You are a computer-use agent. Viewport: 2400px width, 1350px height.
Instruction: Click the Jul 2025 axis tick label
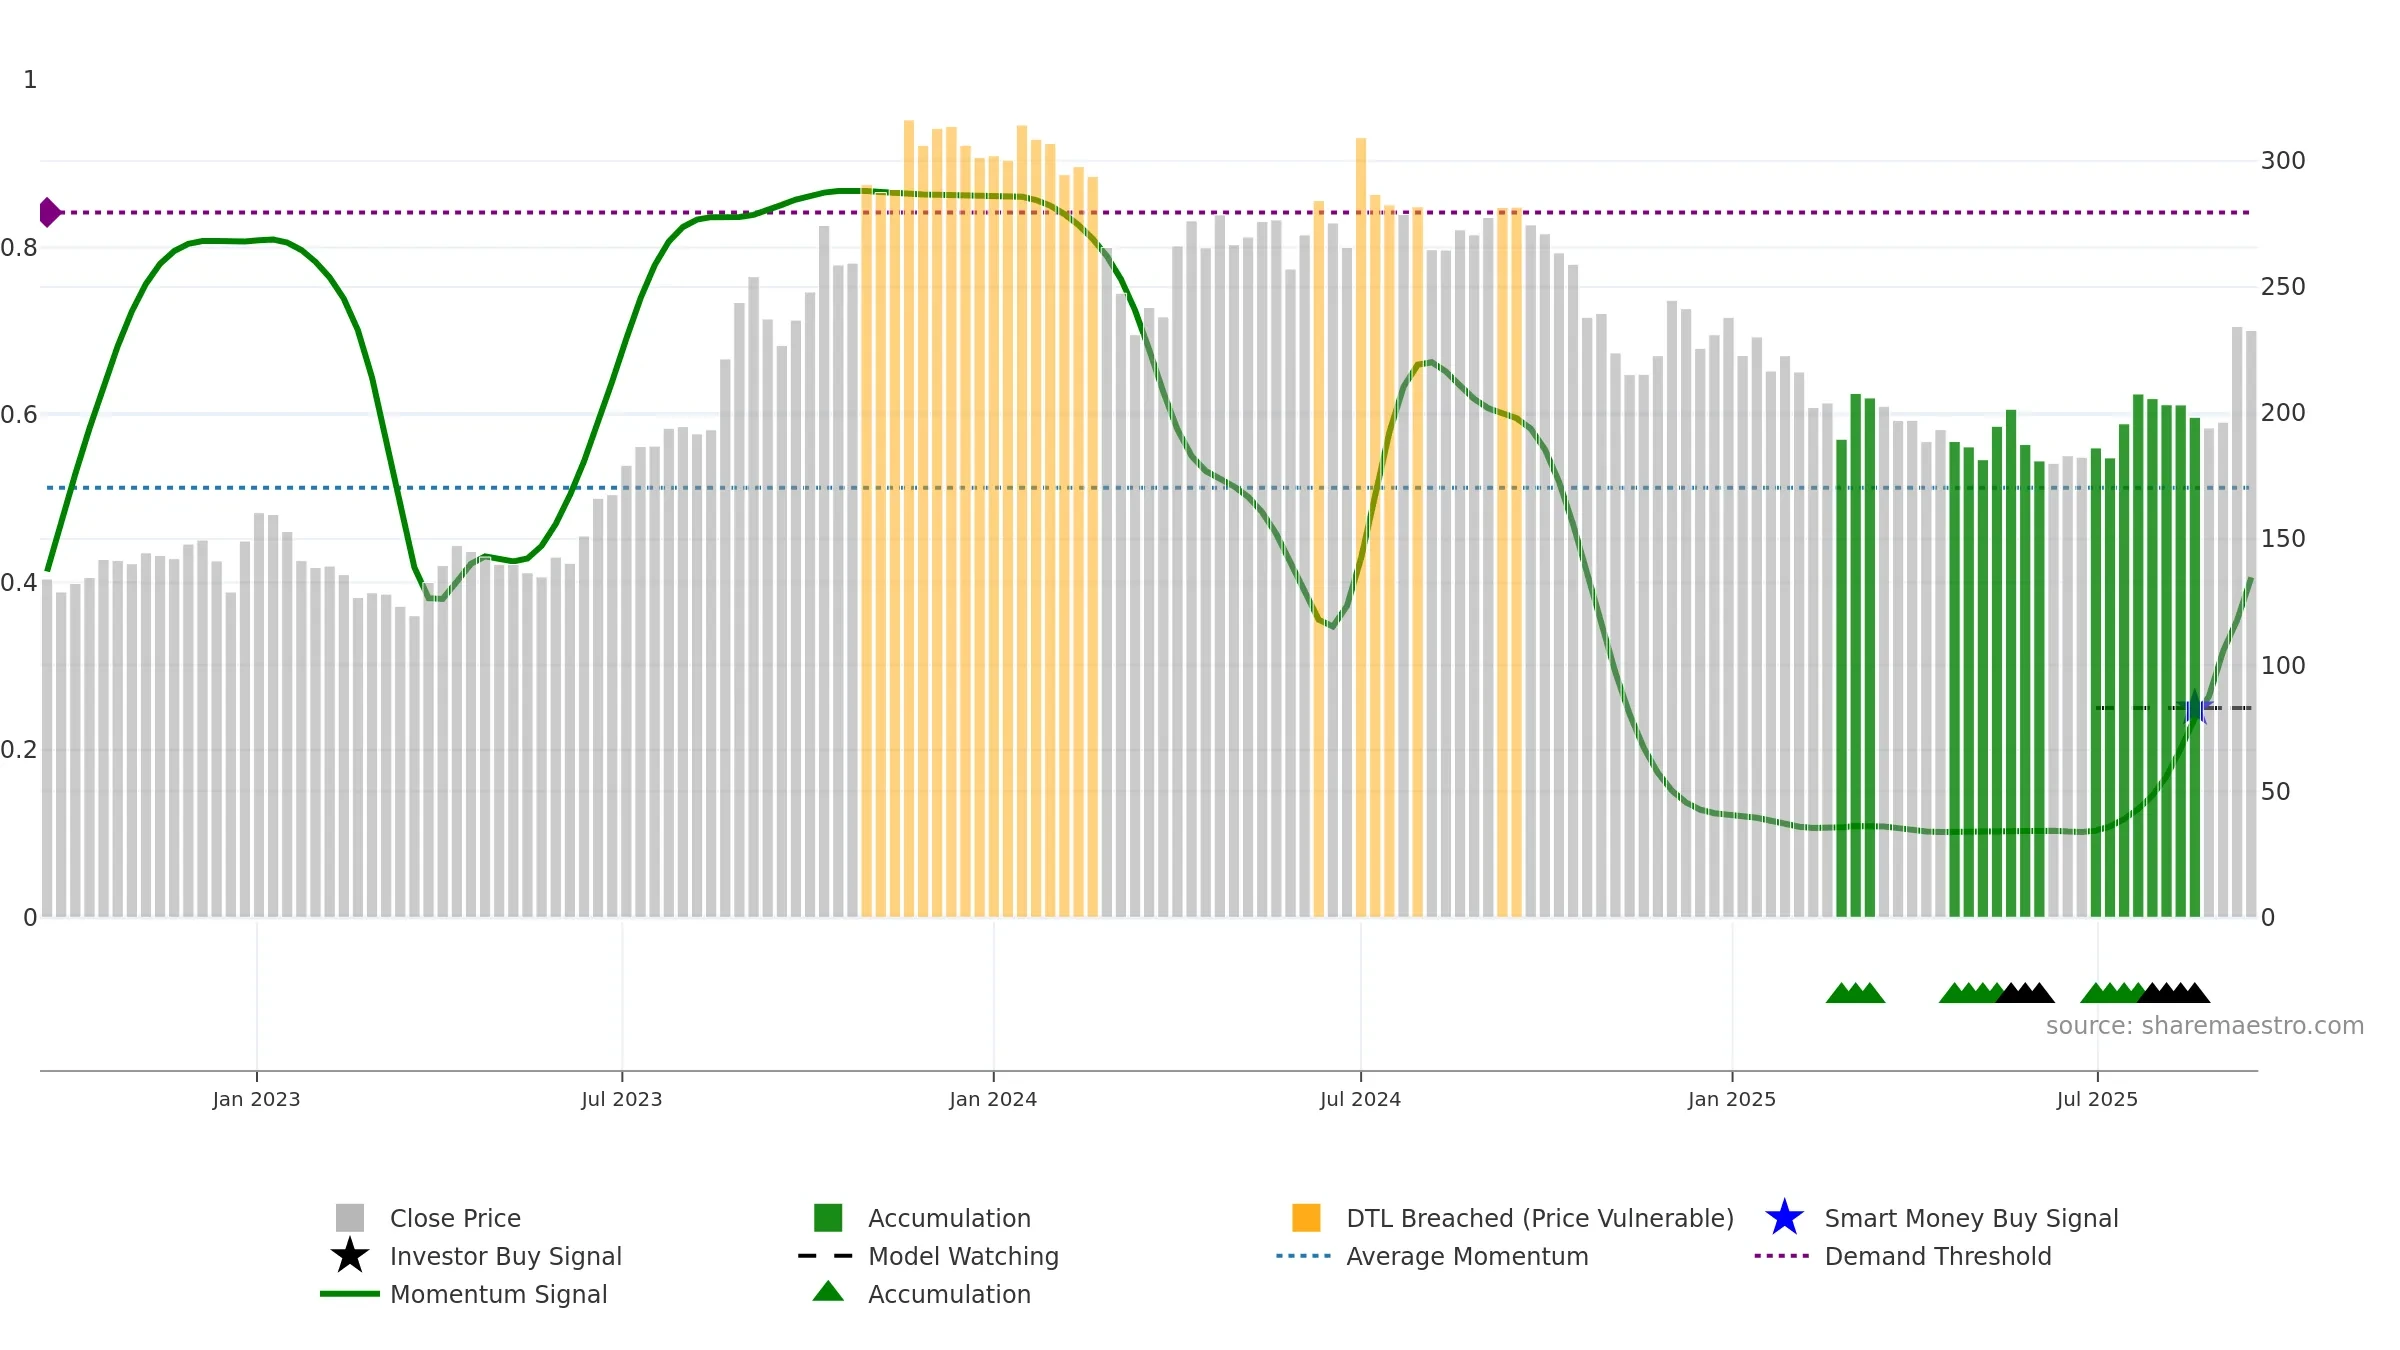[x=2097, y=1100]
